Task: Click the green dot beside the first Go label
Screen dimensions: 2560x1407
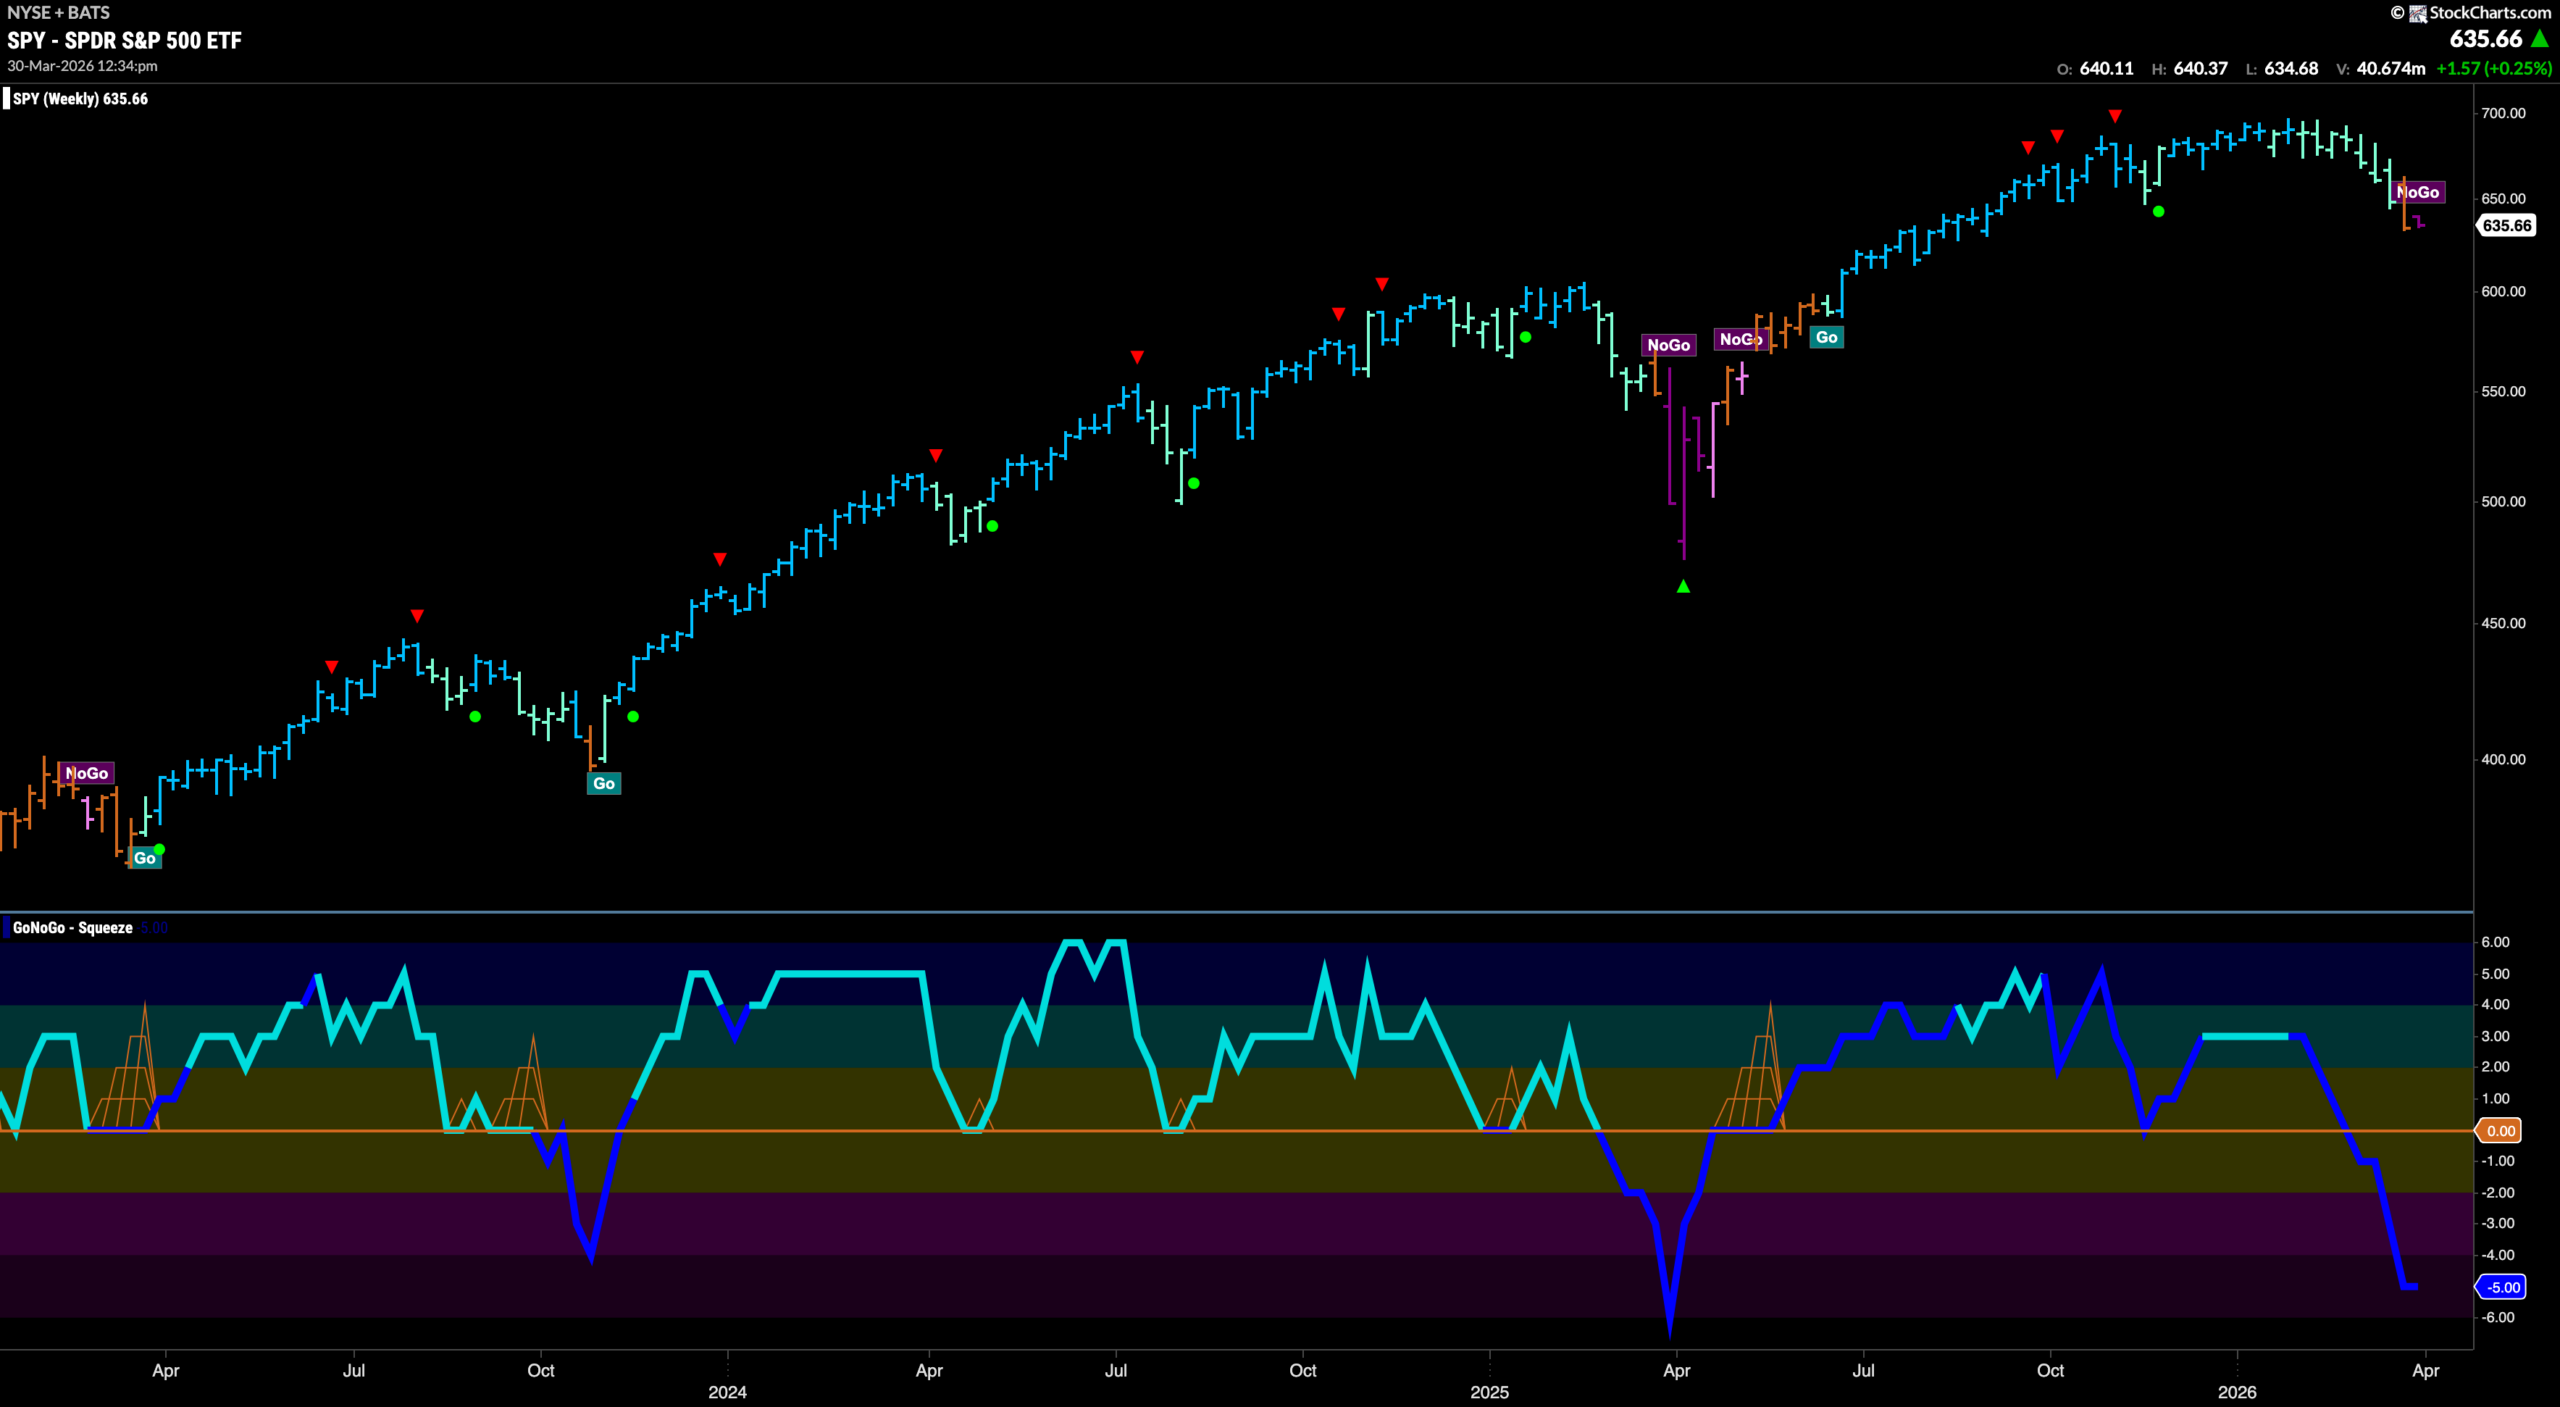Action: tap(160, 850)
